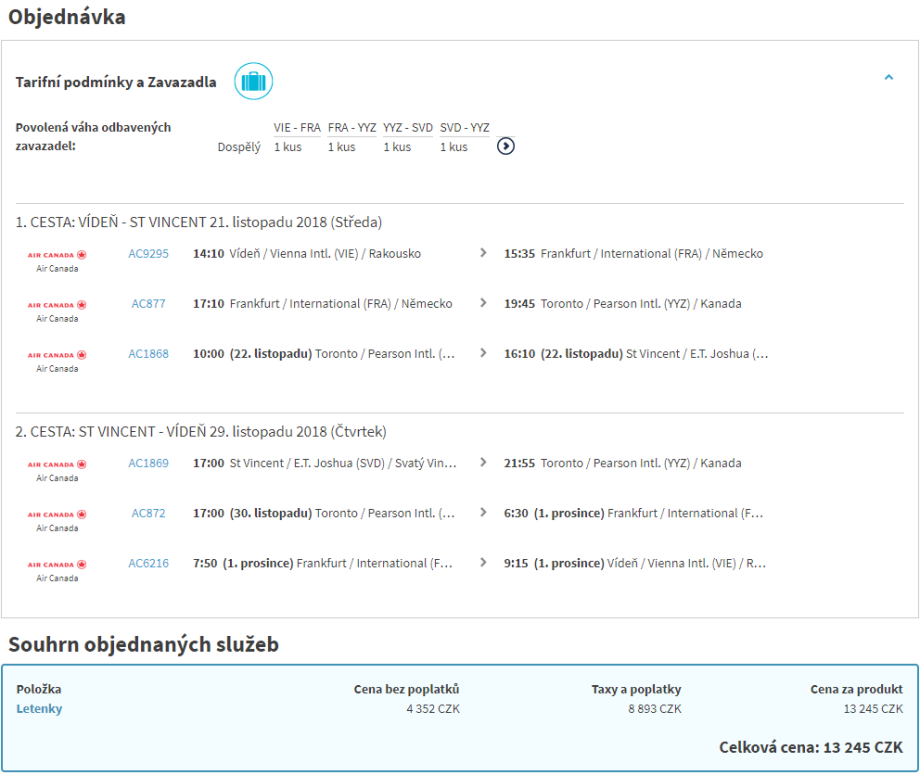Click the circled arrow next to baggage allowance
This screenshot has height=775, width=920.
coord(506,146)
